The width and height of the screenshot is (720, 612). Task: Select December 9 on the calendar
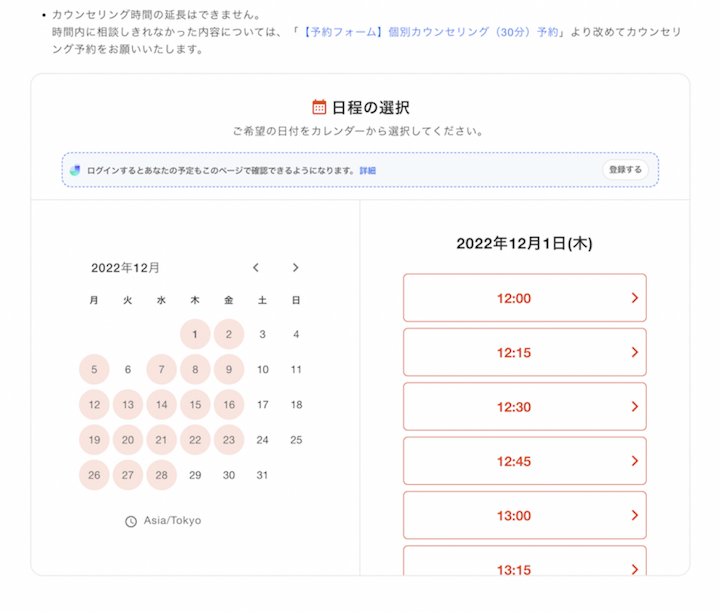pos(229,369)
